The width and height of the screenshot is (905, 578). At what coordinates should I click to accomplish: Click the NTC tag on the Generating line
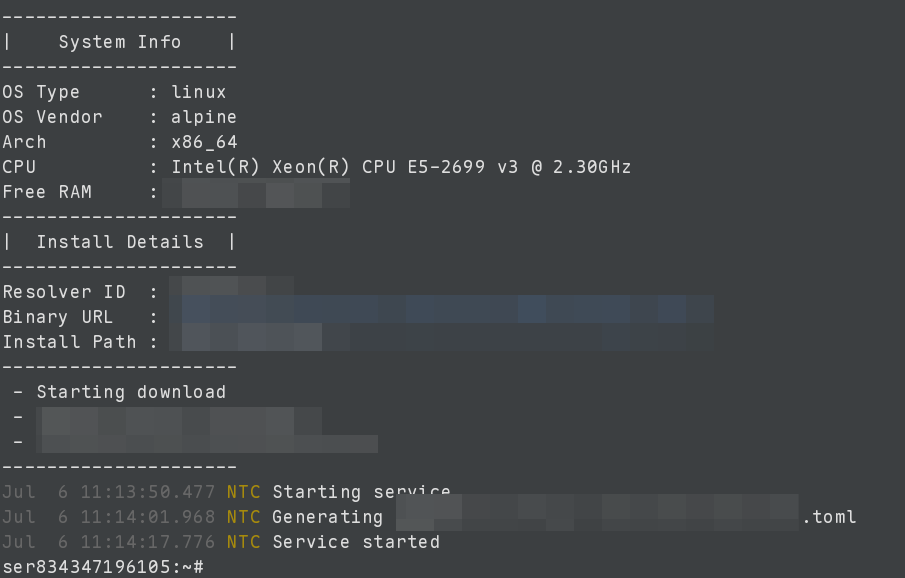click(x=243, y=517)
